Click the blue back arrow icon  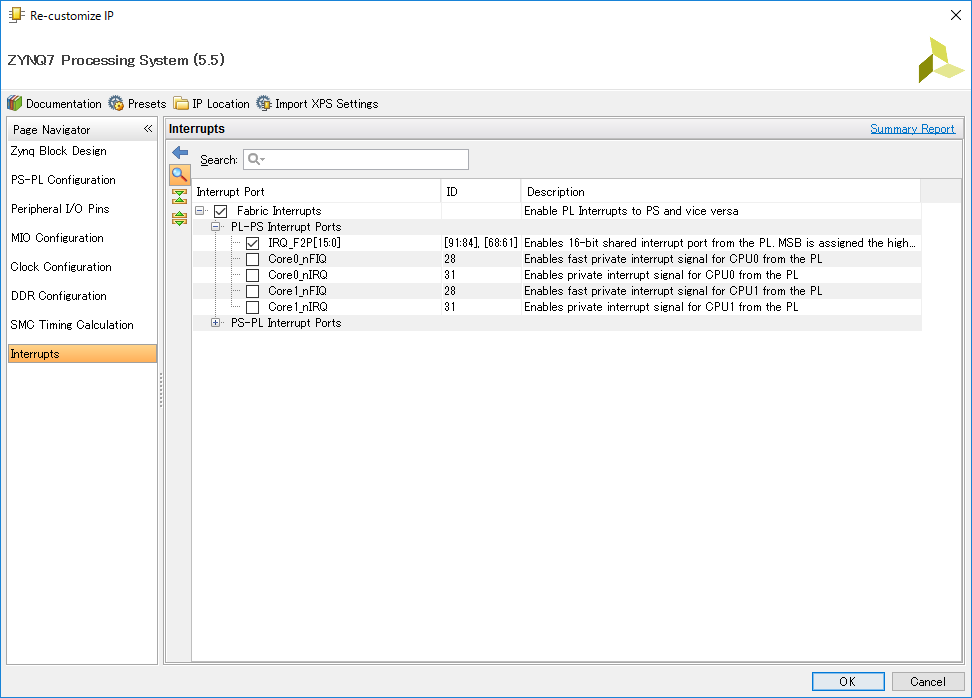[x=180, y=152]
